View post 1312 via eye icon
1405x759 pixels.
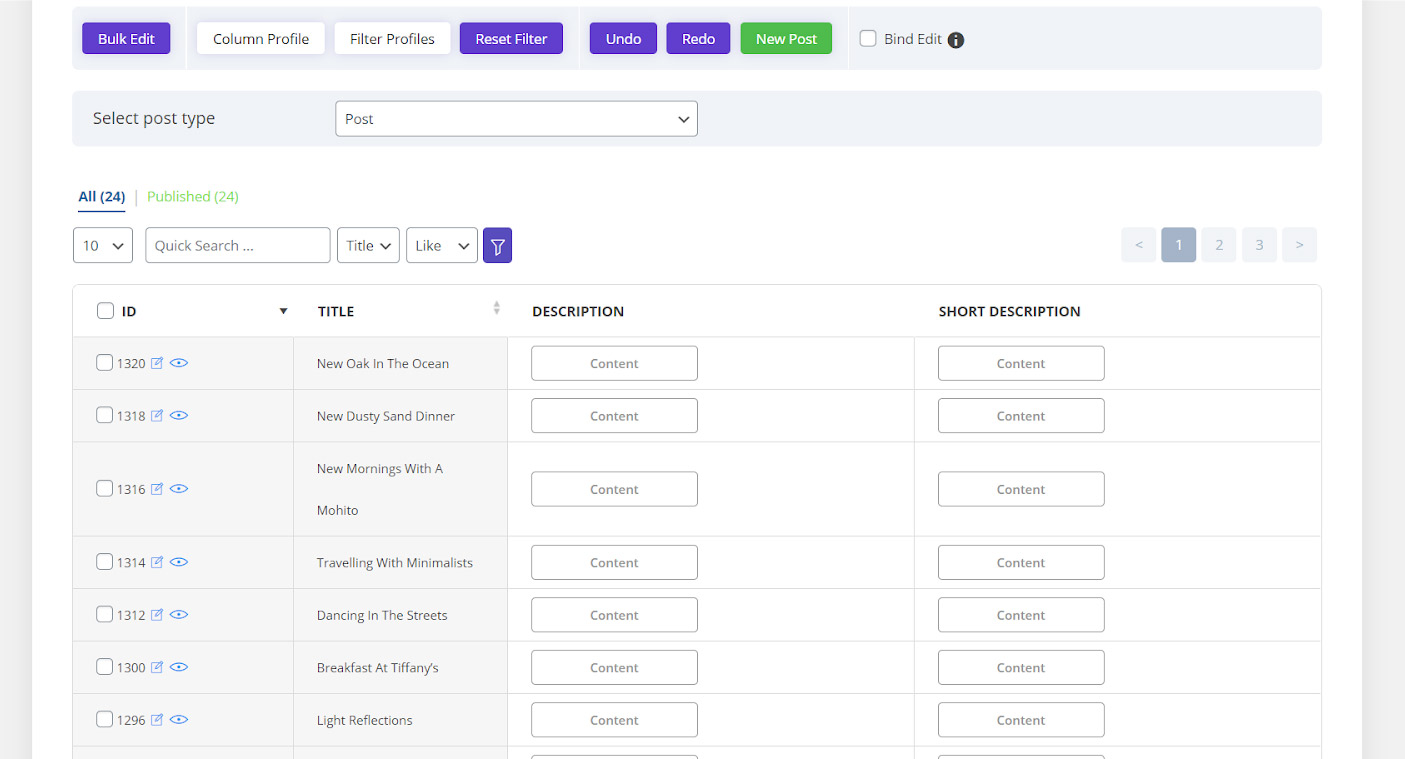(x=179, y=615)
